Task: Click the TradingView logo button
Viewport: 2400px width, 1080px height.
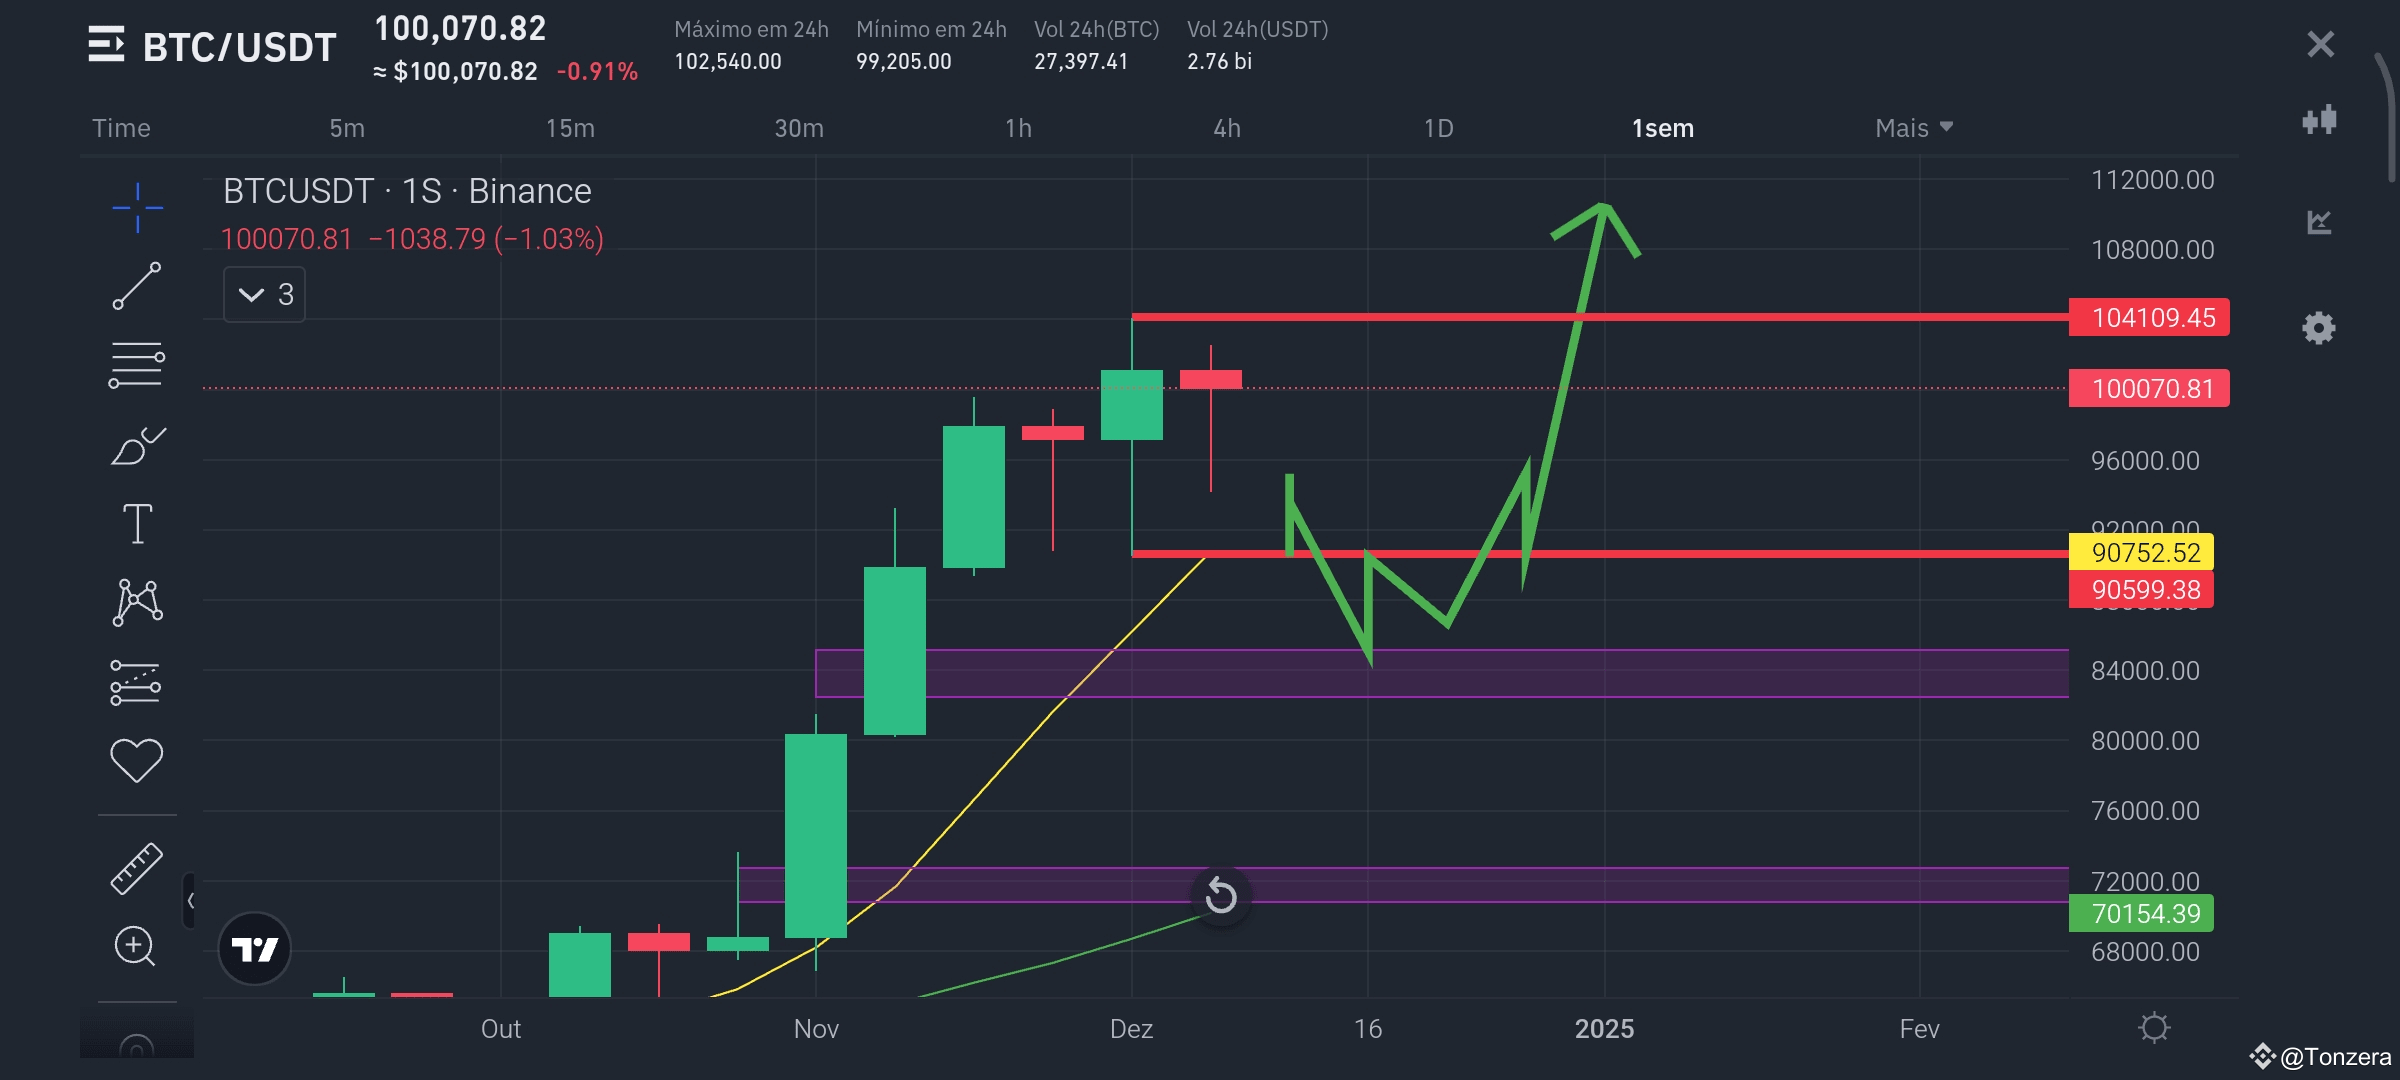Action: (x=254, y=948)
